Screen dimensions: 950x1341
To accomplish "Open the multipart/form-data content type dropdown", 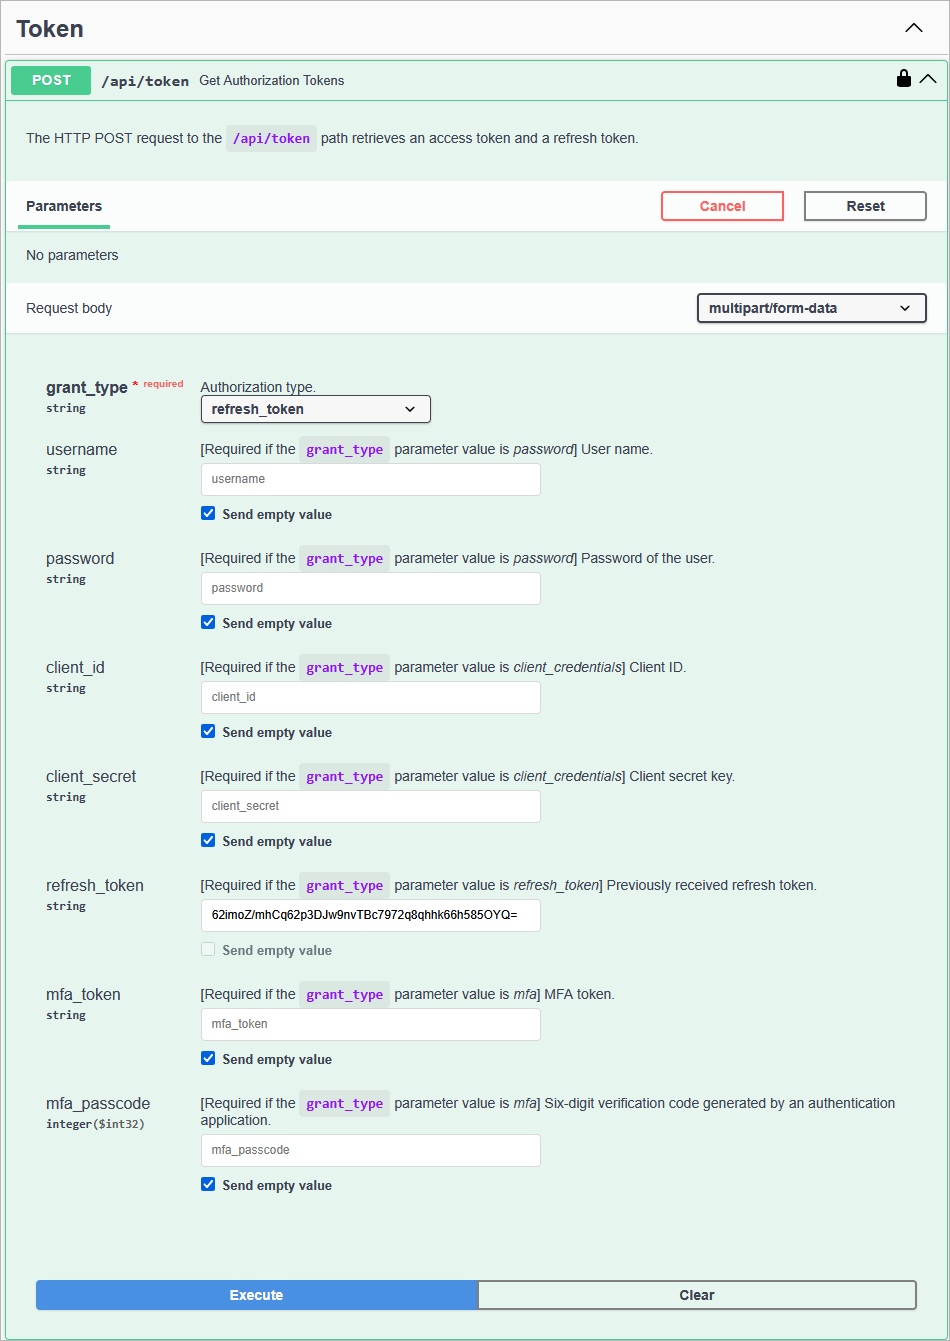I will (x=811, y=308).
